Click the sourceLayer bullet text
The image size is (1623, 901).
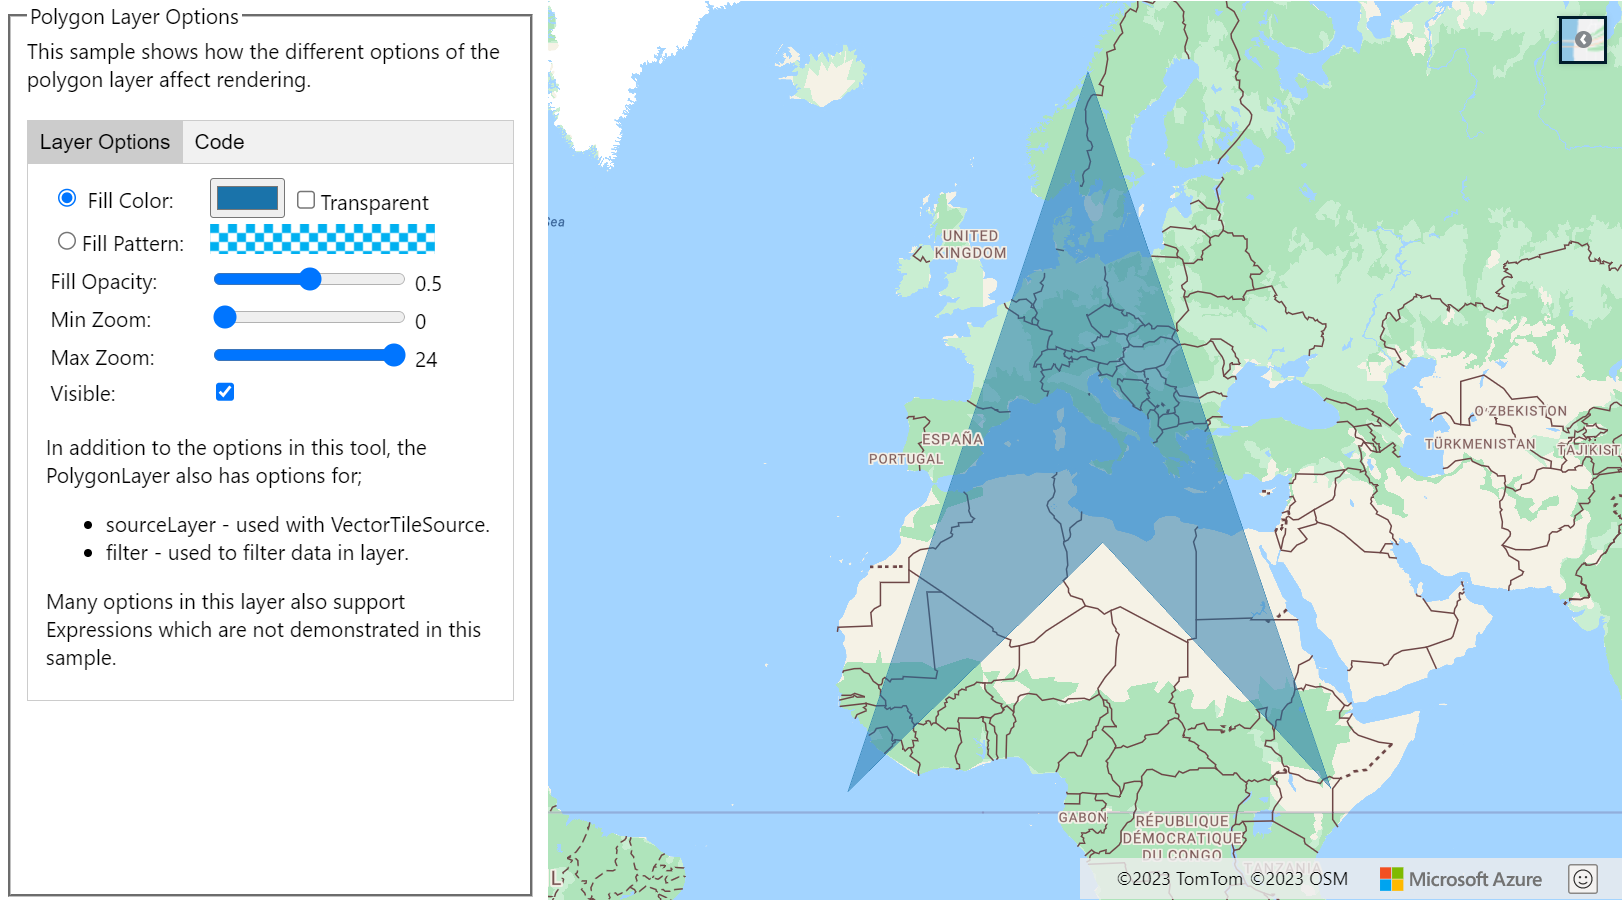point(298,525)
